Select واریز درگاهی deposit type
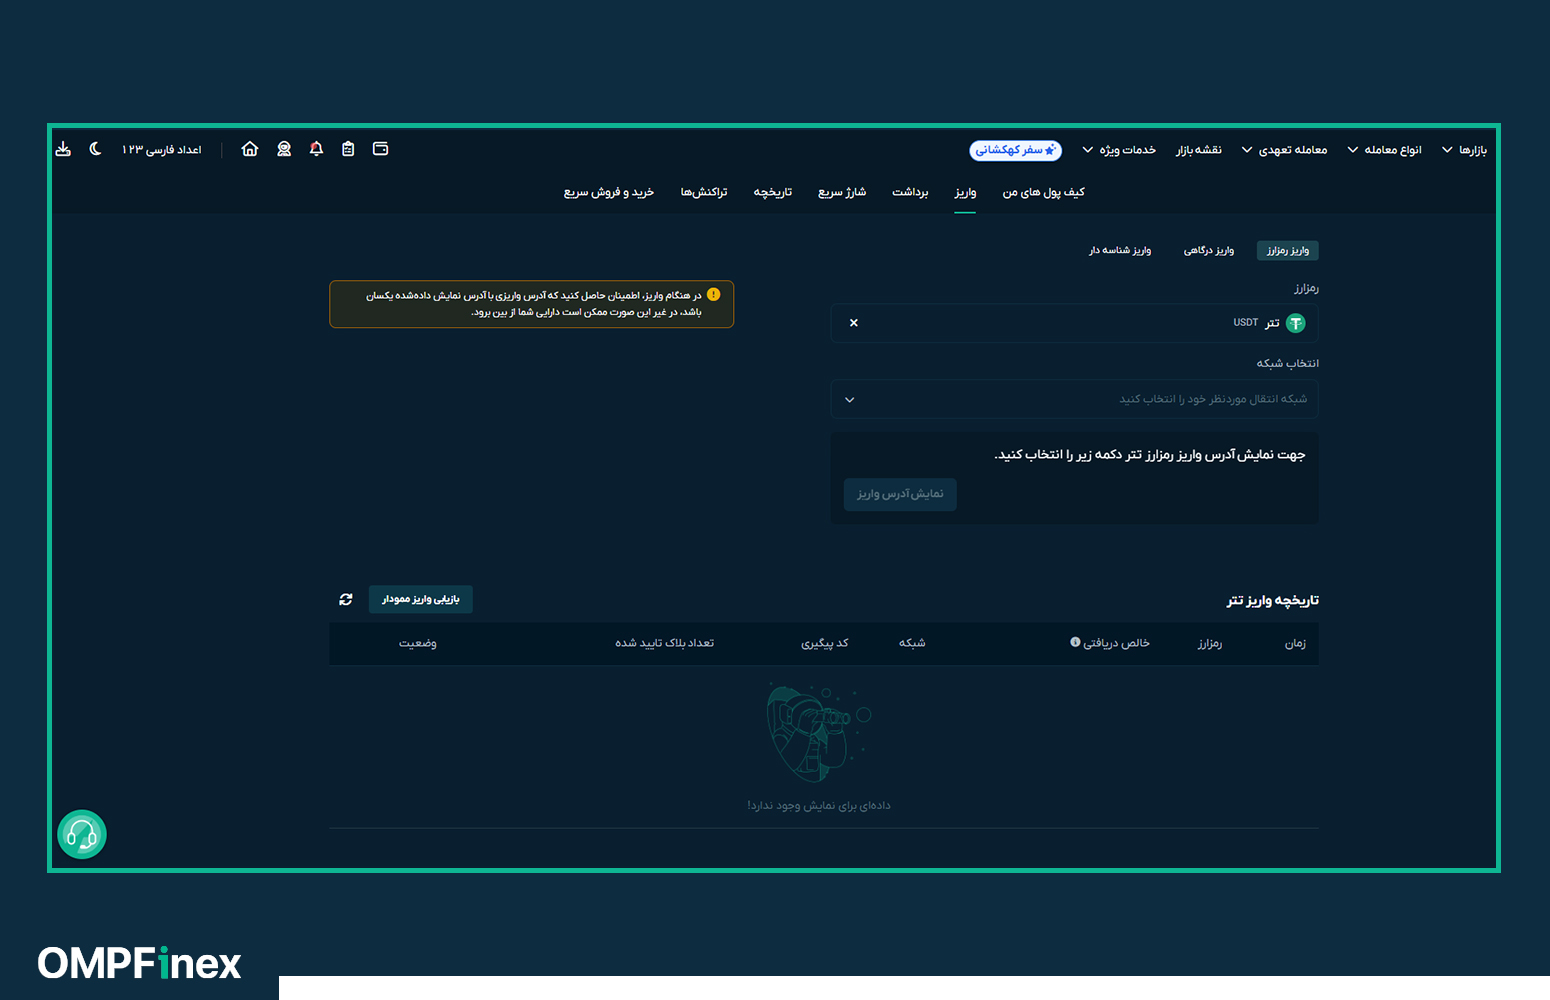Viewport: 1550px width, 1000px height. tap(1209, 250)
